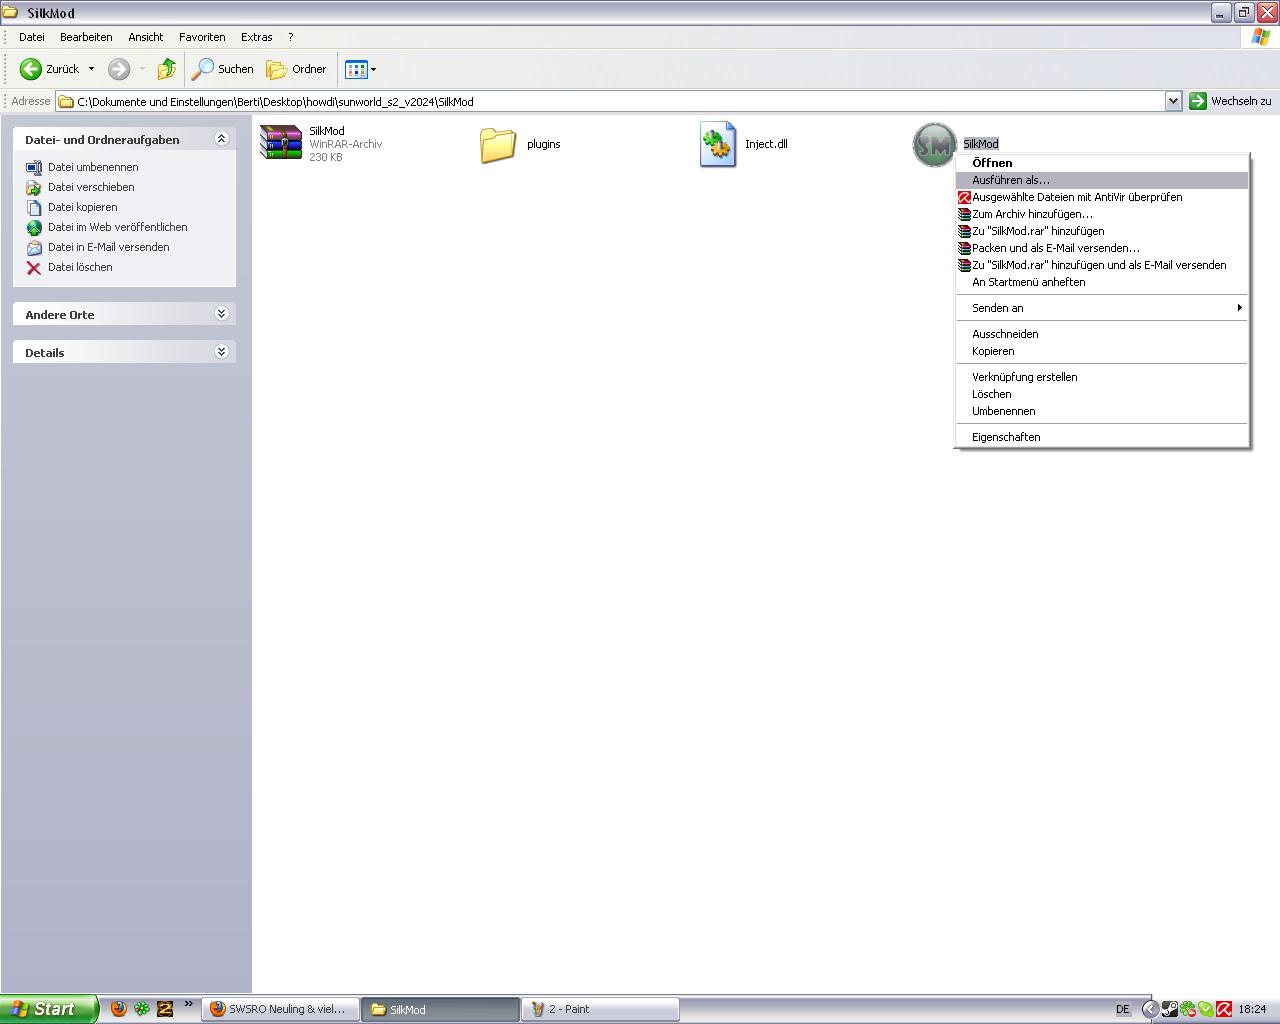Launch Firefox from the quick launch bar
This screenshot has height=1024, width=1280.
[119, 1009]
